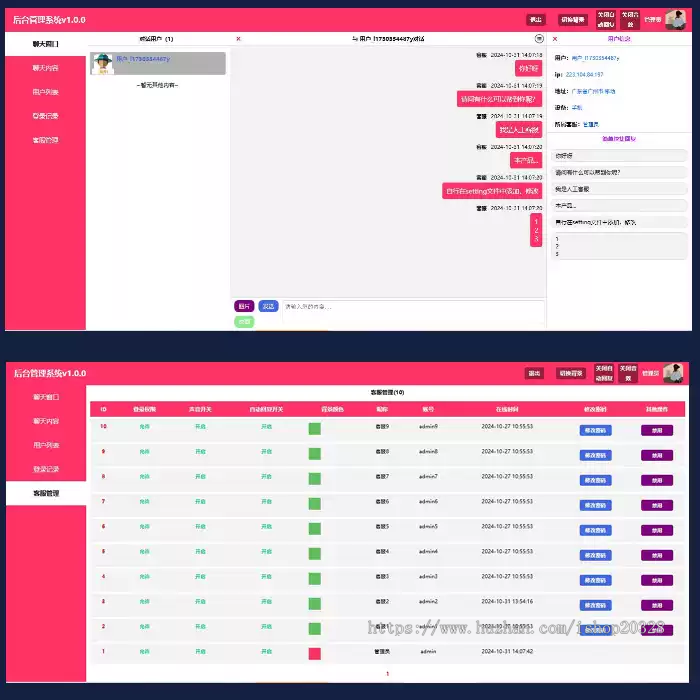Click purple 禁用 button for admin8
The width and height of the screenshot is (700, 700).
coord(657,455)
